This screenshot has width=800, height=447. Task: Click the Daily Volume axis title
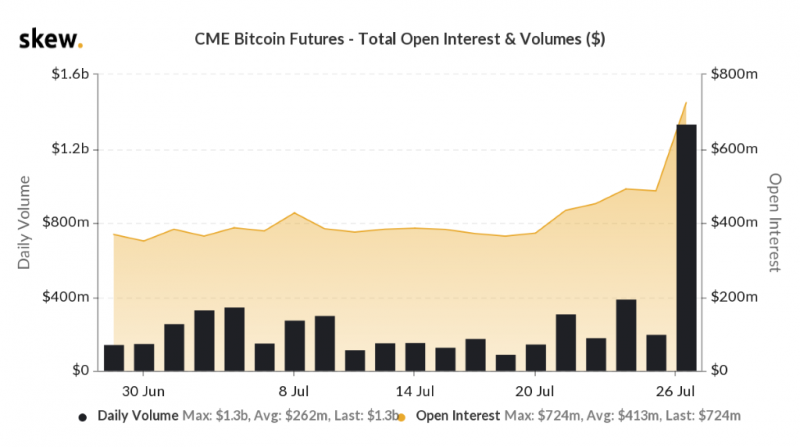24,222
